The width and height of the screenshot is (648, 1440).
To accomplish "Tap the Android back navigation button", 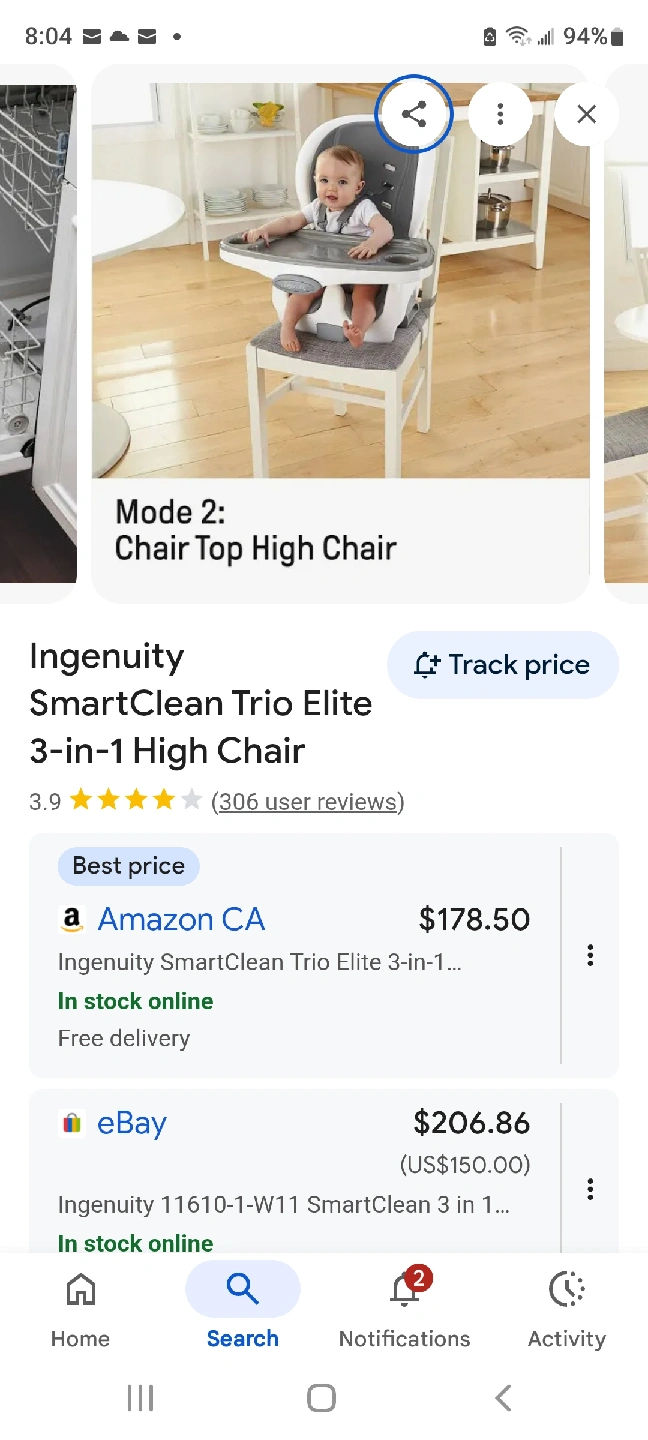I will [x=503, y=1397].
